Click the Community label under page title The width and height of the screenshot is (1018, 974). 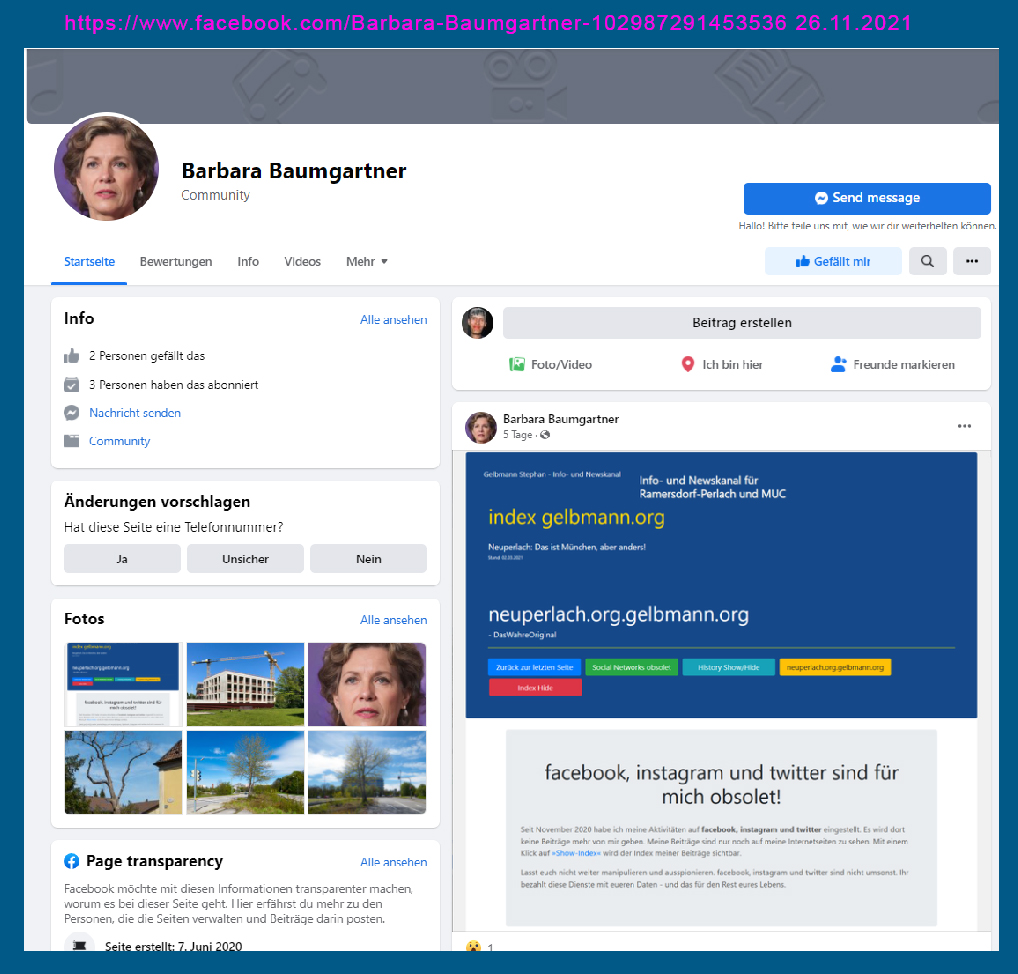pos(215,195)
